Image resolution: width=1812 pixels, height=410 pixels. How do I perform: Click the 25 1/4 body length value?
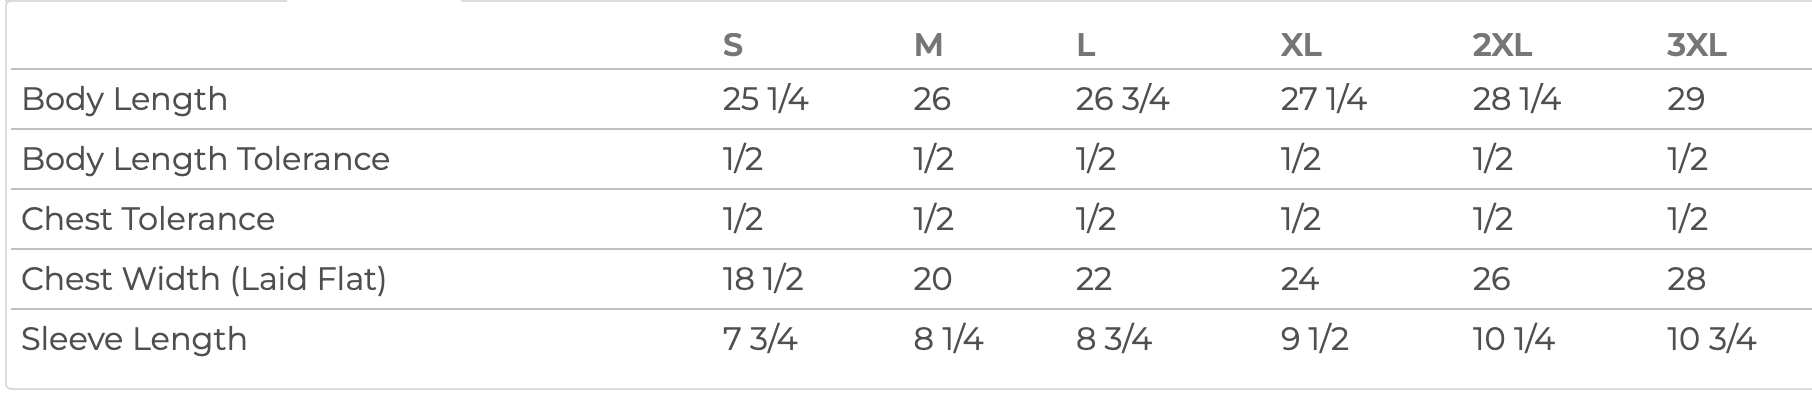coord(765,99)
